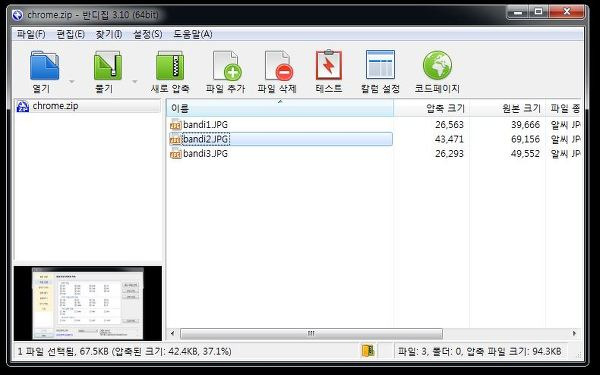Click the horizontal scrollbar thumb
This screenshot has height=375, width=600.
pos(311,334)
